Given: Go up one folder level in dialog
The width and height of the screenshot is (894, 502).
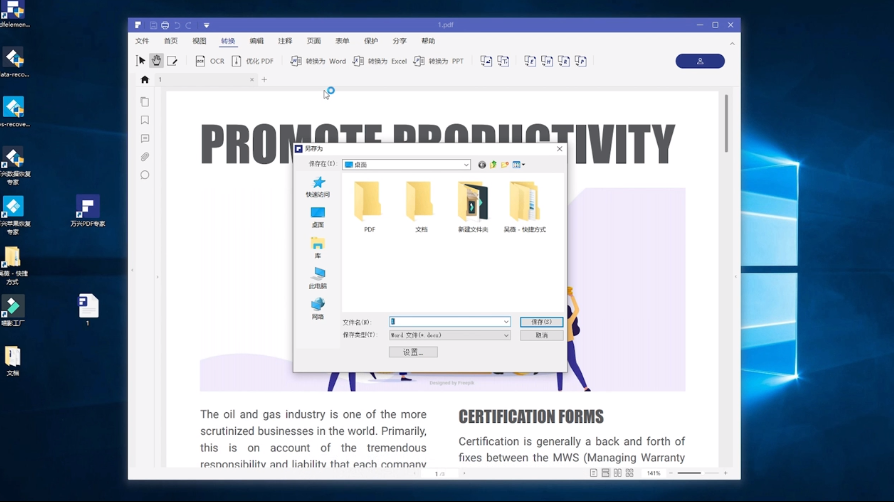Looking at the screenshot, I should pos(493,165).
